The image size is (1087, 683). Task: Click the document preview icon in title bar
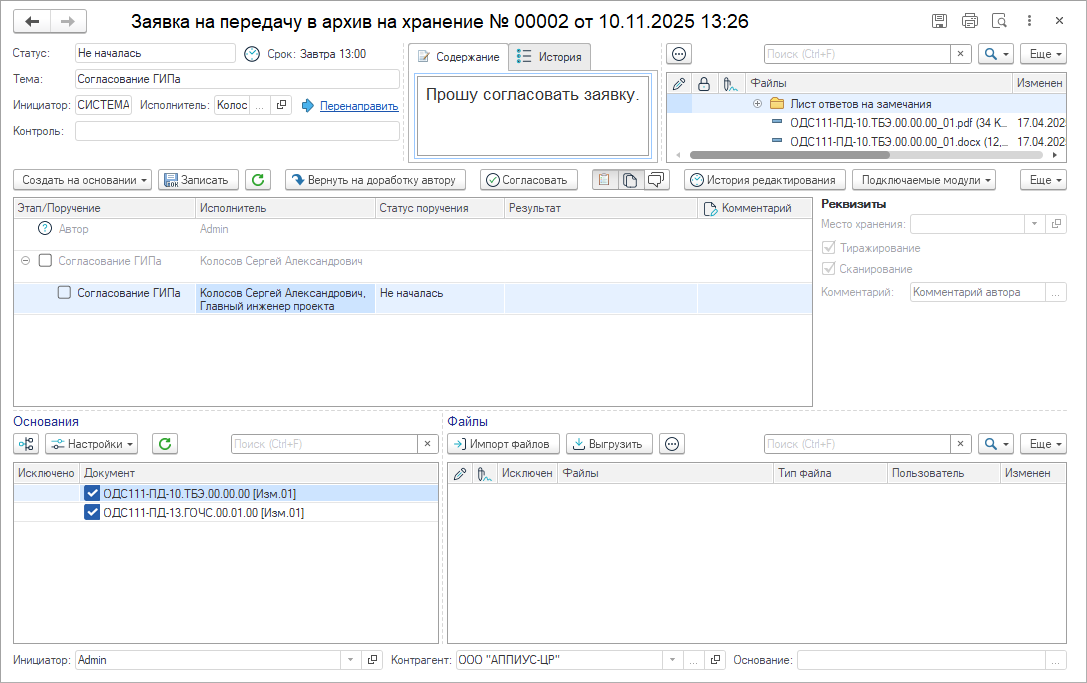coord(999,21)
